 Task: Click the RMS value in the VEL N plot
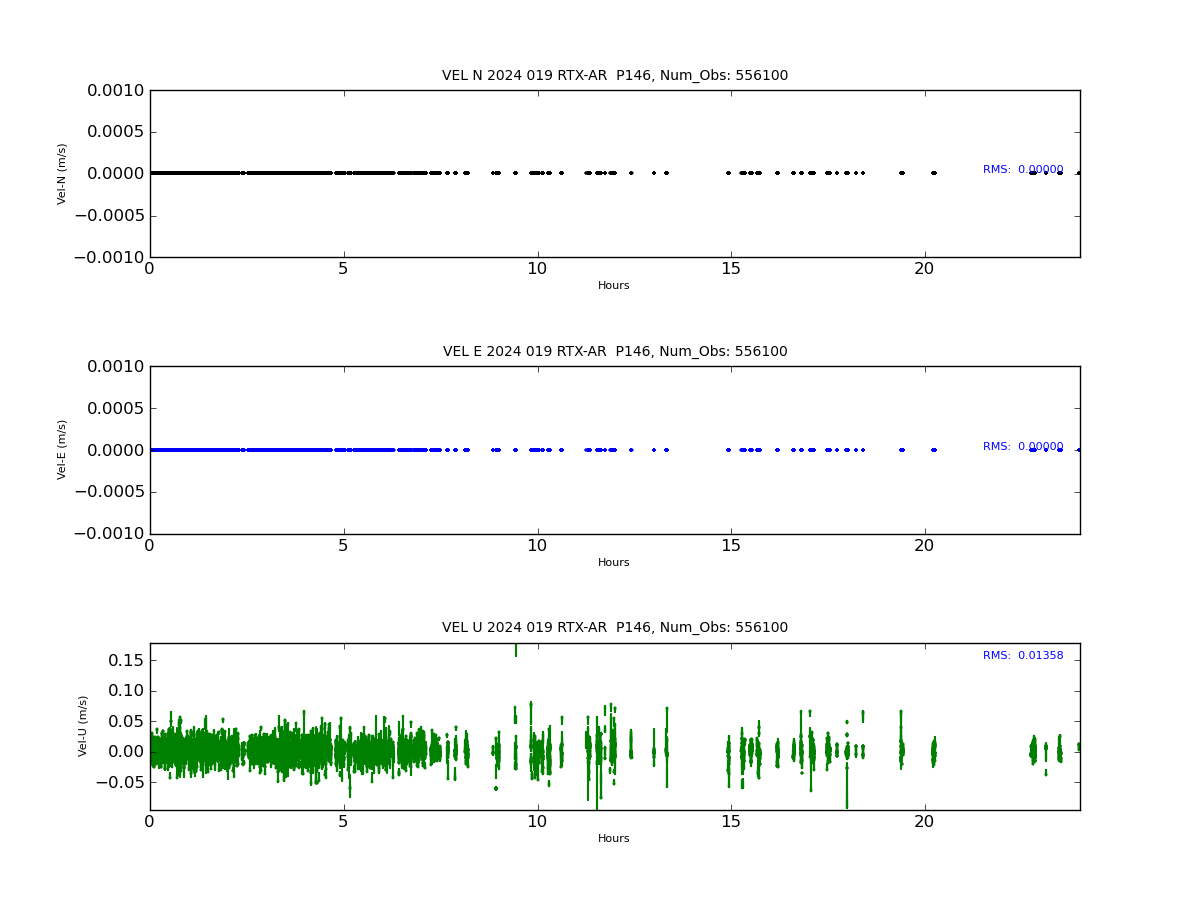coord(1023,170)
